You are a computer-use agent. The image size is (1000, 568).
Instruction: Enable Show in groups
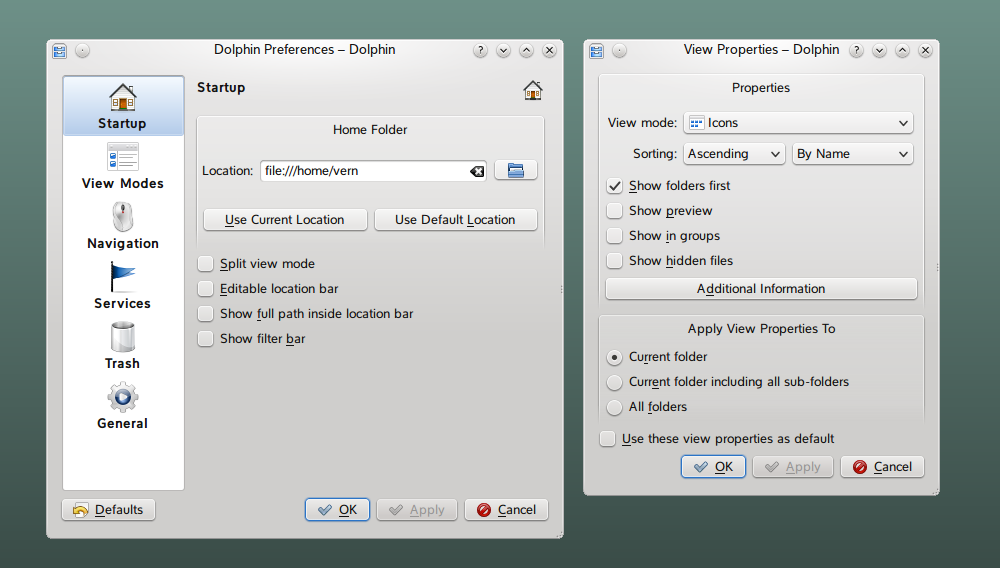pos(614,236)
